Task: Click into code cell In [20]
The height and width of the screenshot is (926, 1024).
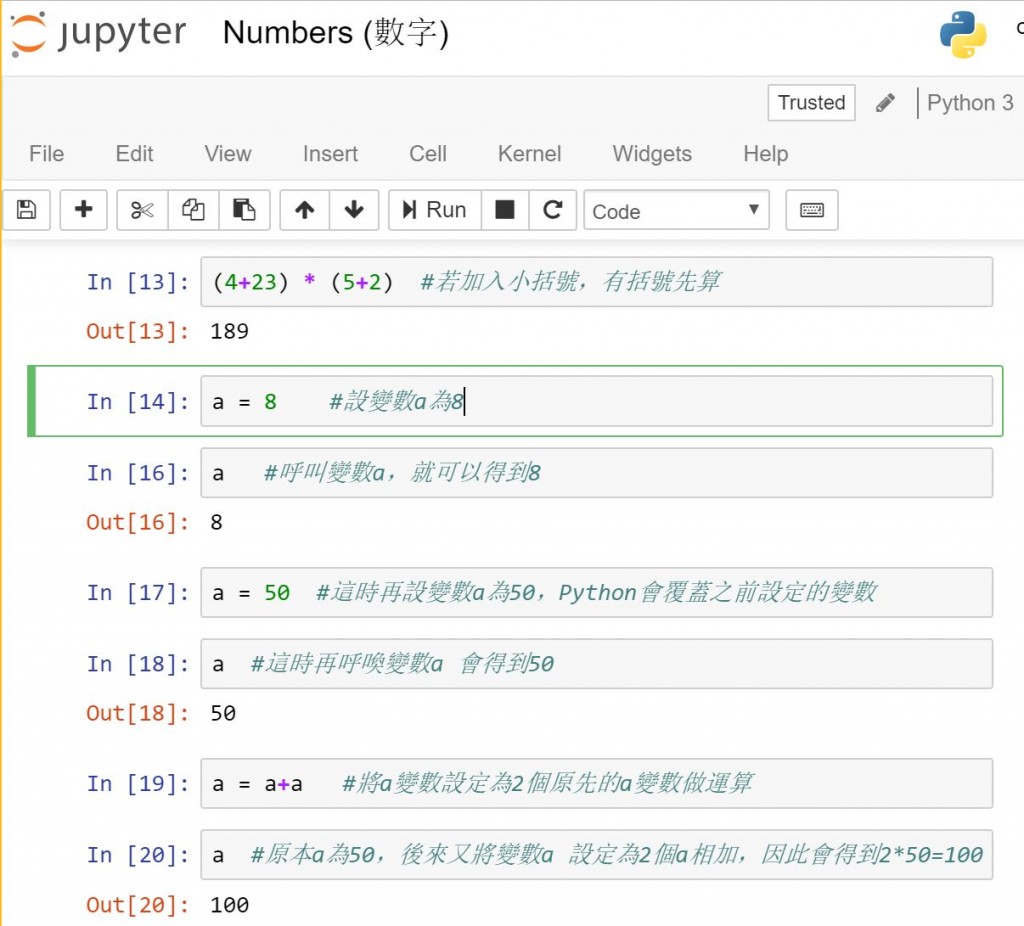Action: click(596, 855)
